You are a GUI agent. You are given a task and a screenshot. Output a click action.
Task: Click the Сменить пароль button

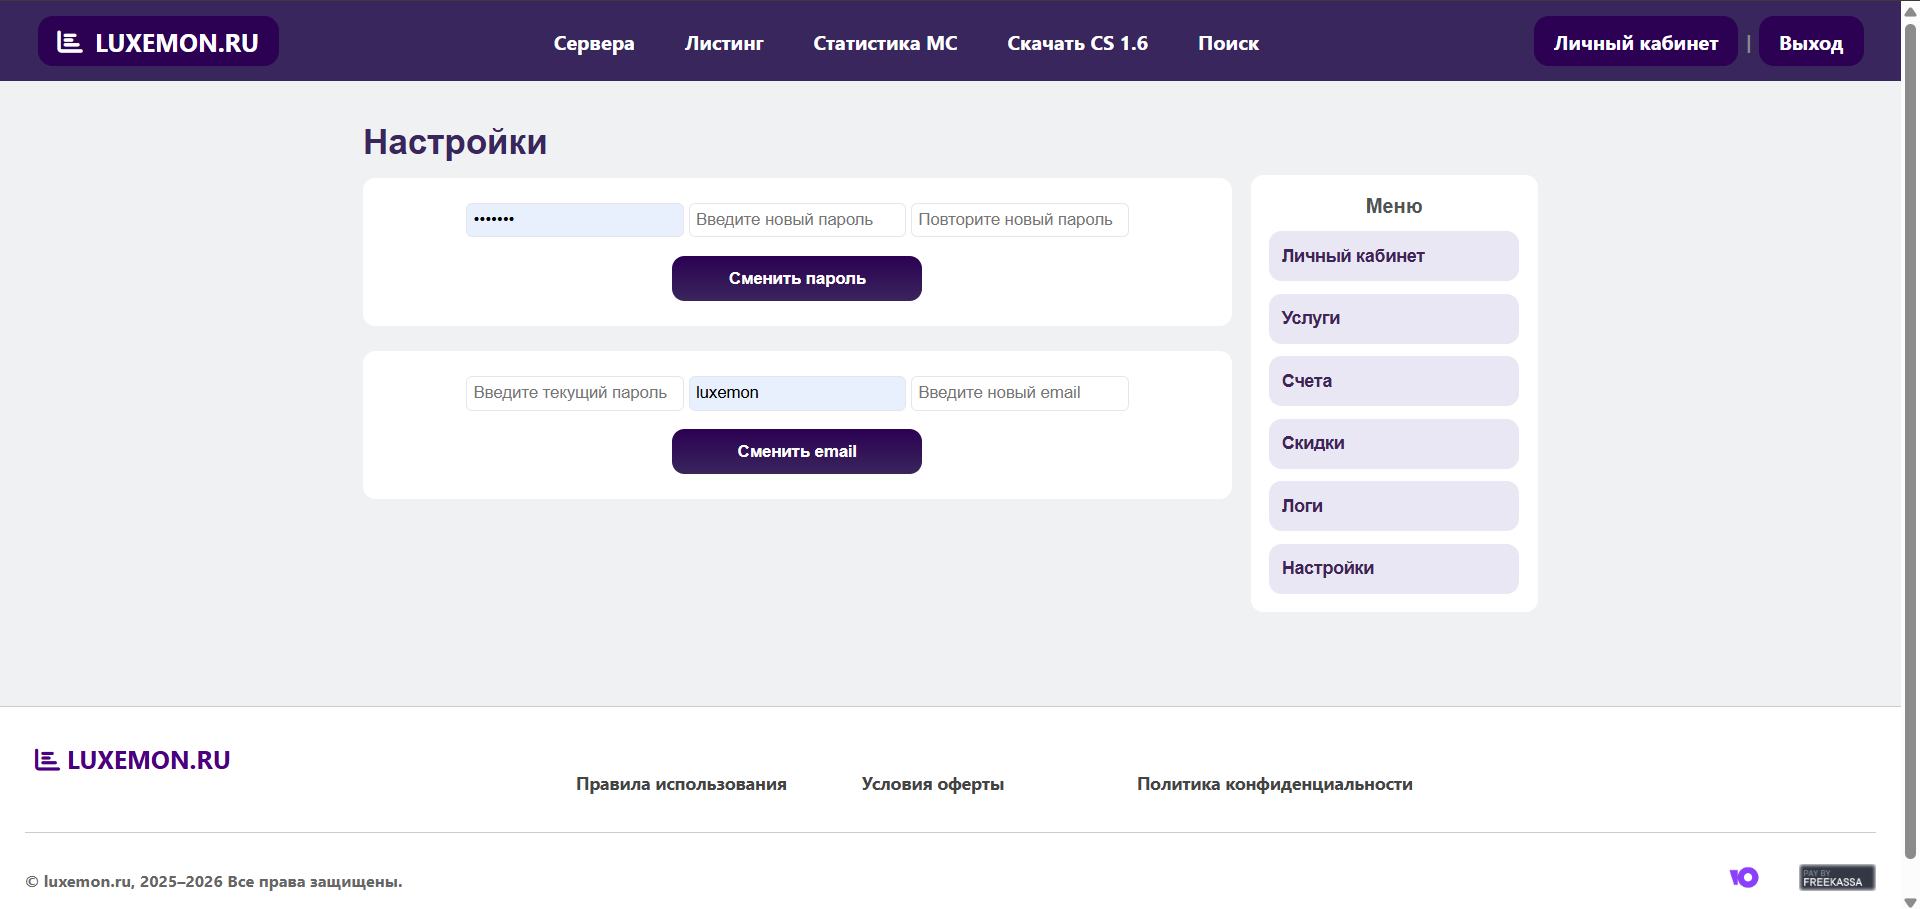pos(796,278)
